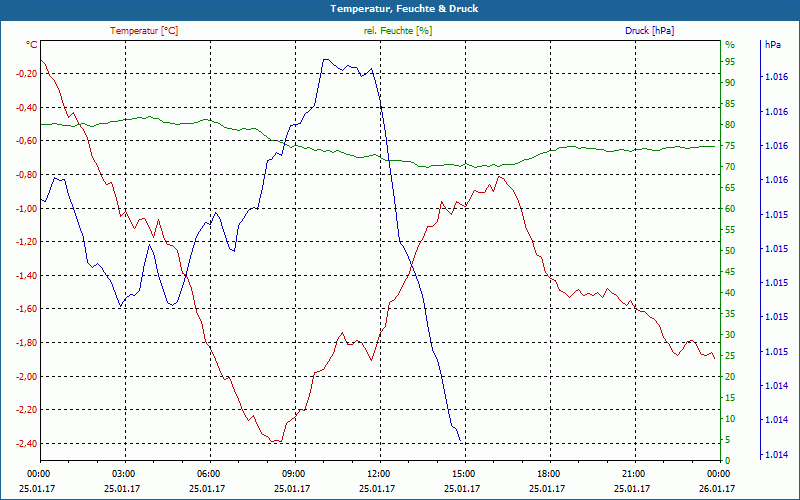Click the -2,20 temperature axis tick
The image size is (800, 500).
27,410
